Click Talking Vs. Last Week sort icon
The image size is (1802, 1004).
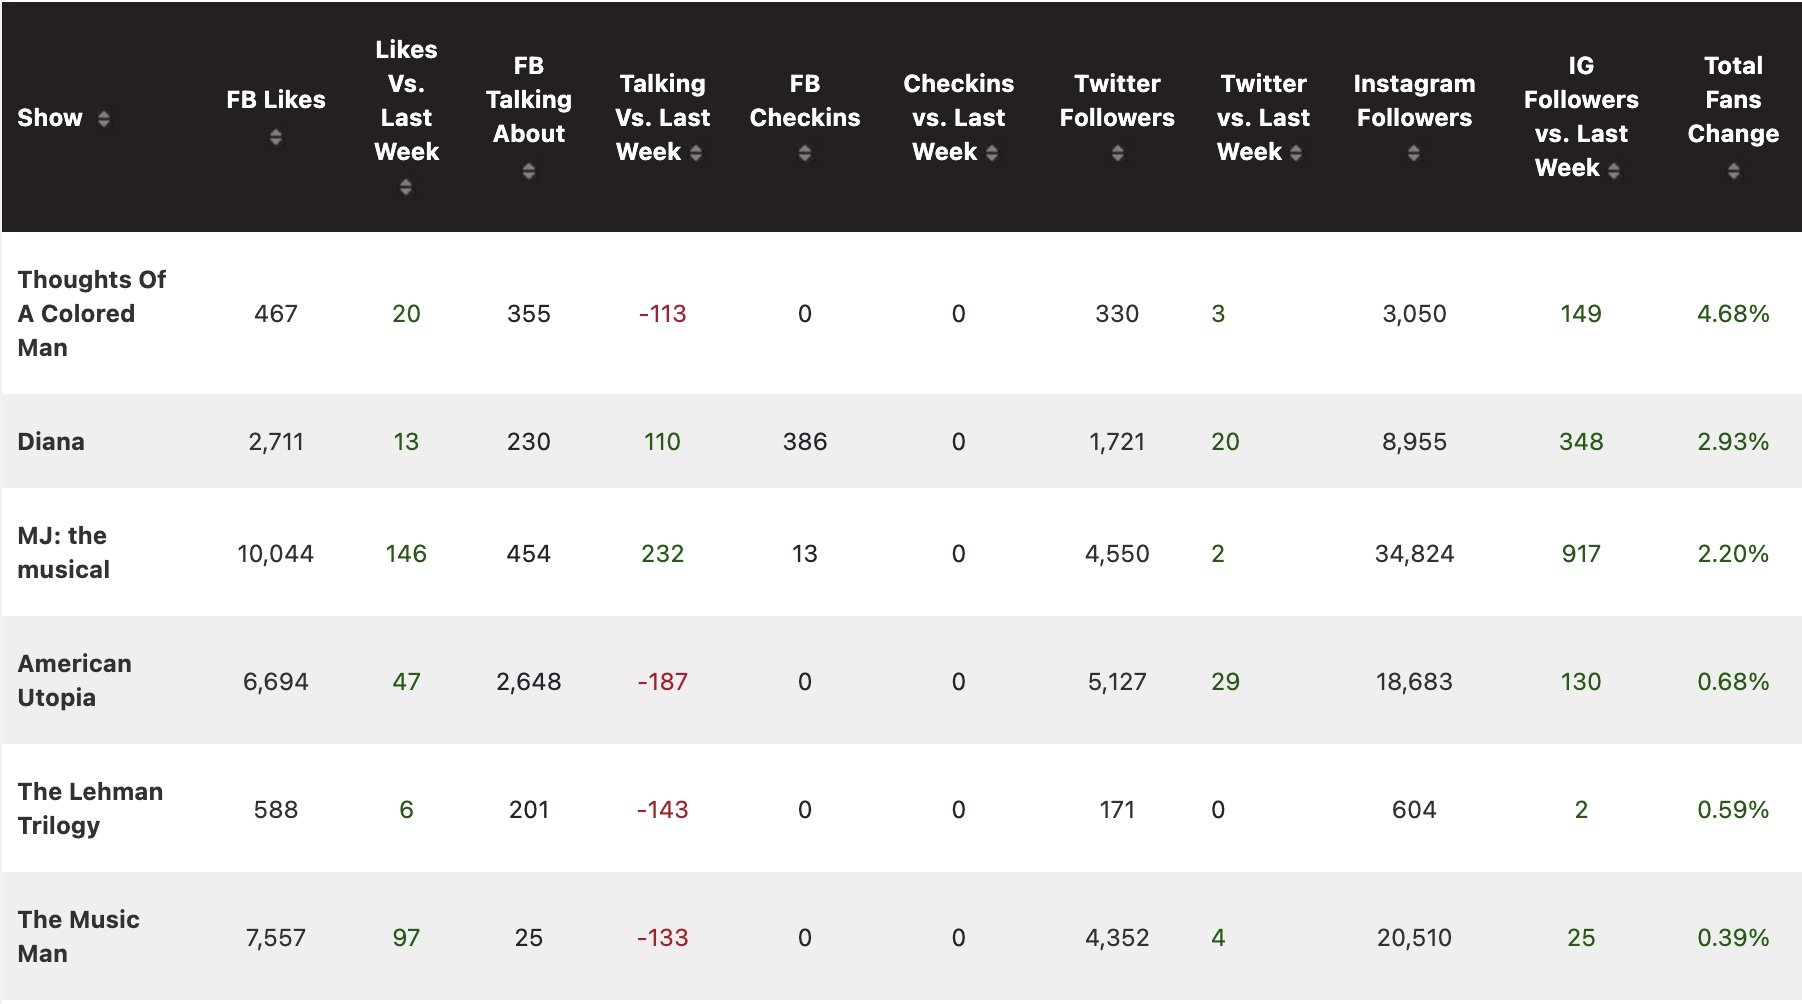click(x=696, y=153)
